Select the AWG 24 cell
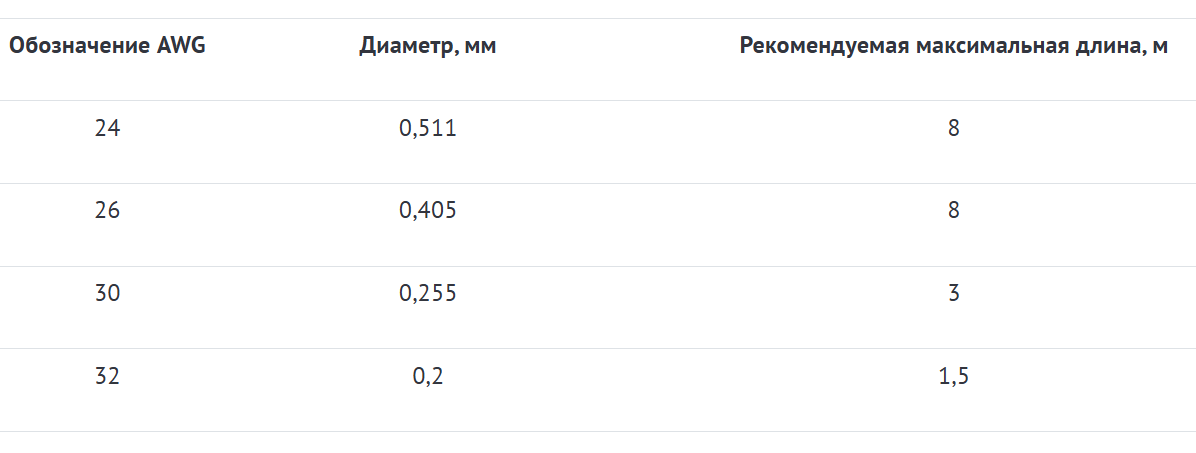This screenshot has height=453, width=1196. (108, 128)
